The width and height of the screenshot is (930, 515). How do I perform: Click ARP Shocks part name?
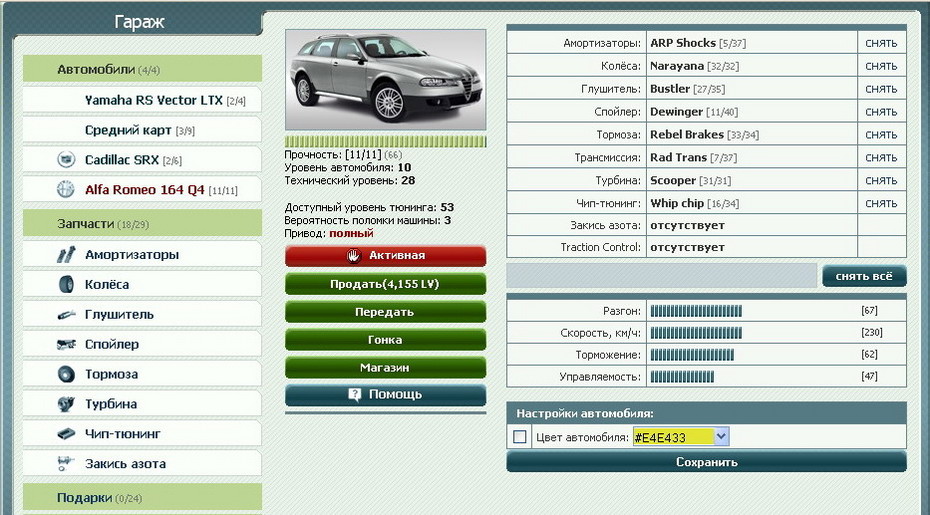683,43
